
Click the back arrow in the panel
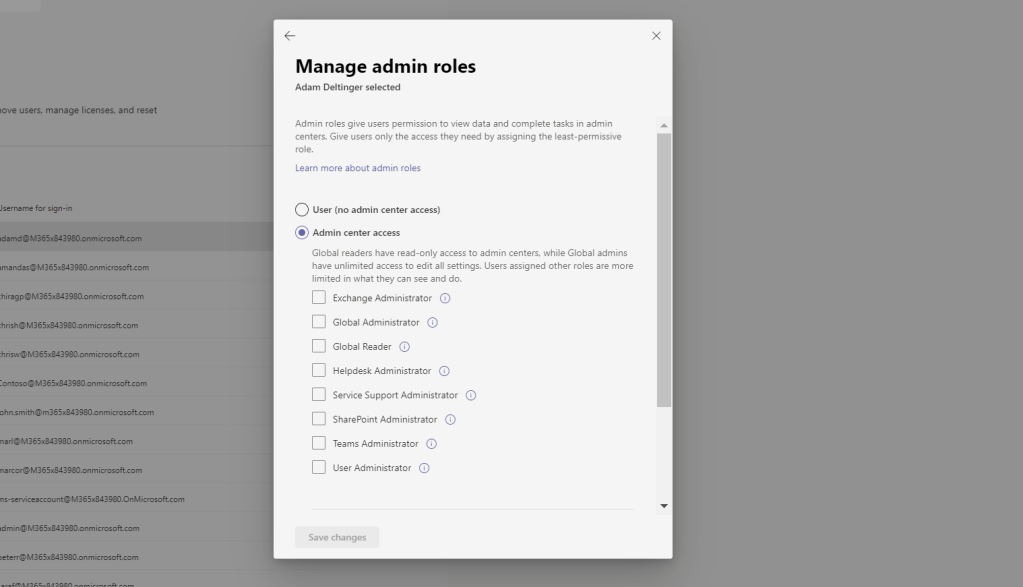[290, 36]
